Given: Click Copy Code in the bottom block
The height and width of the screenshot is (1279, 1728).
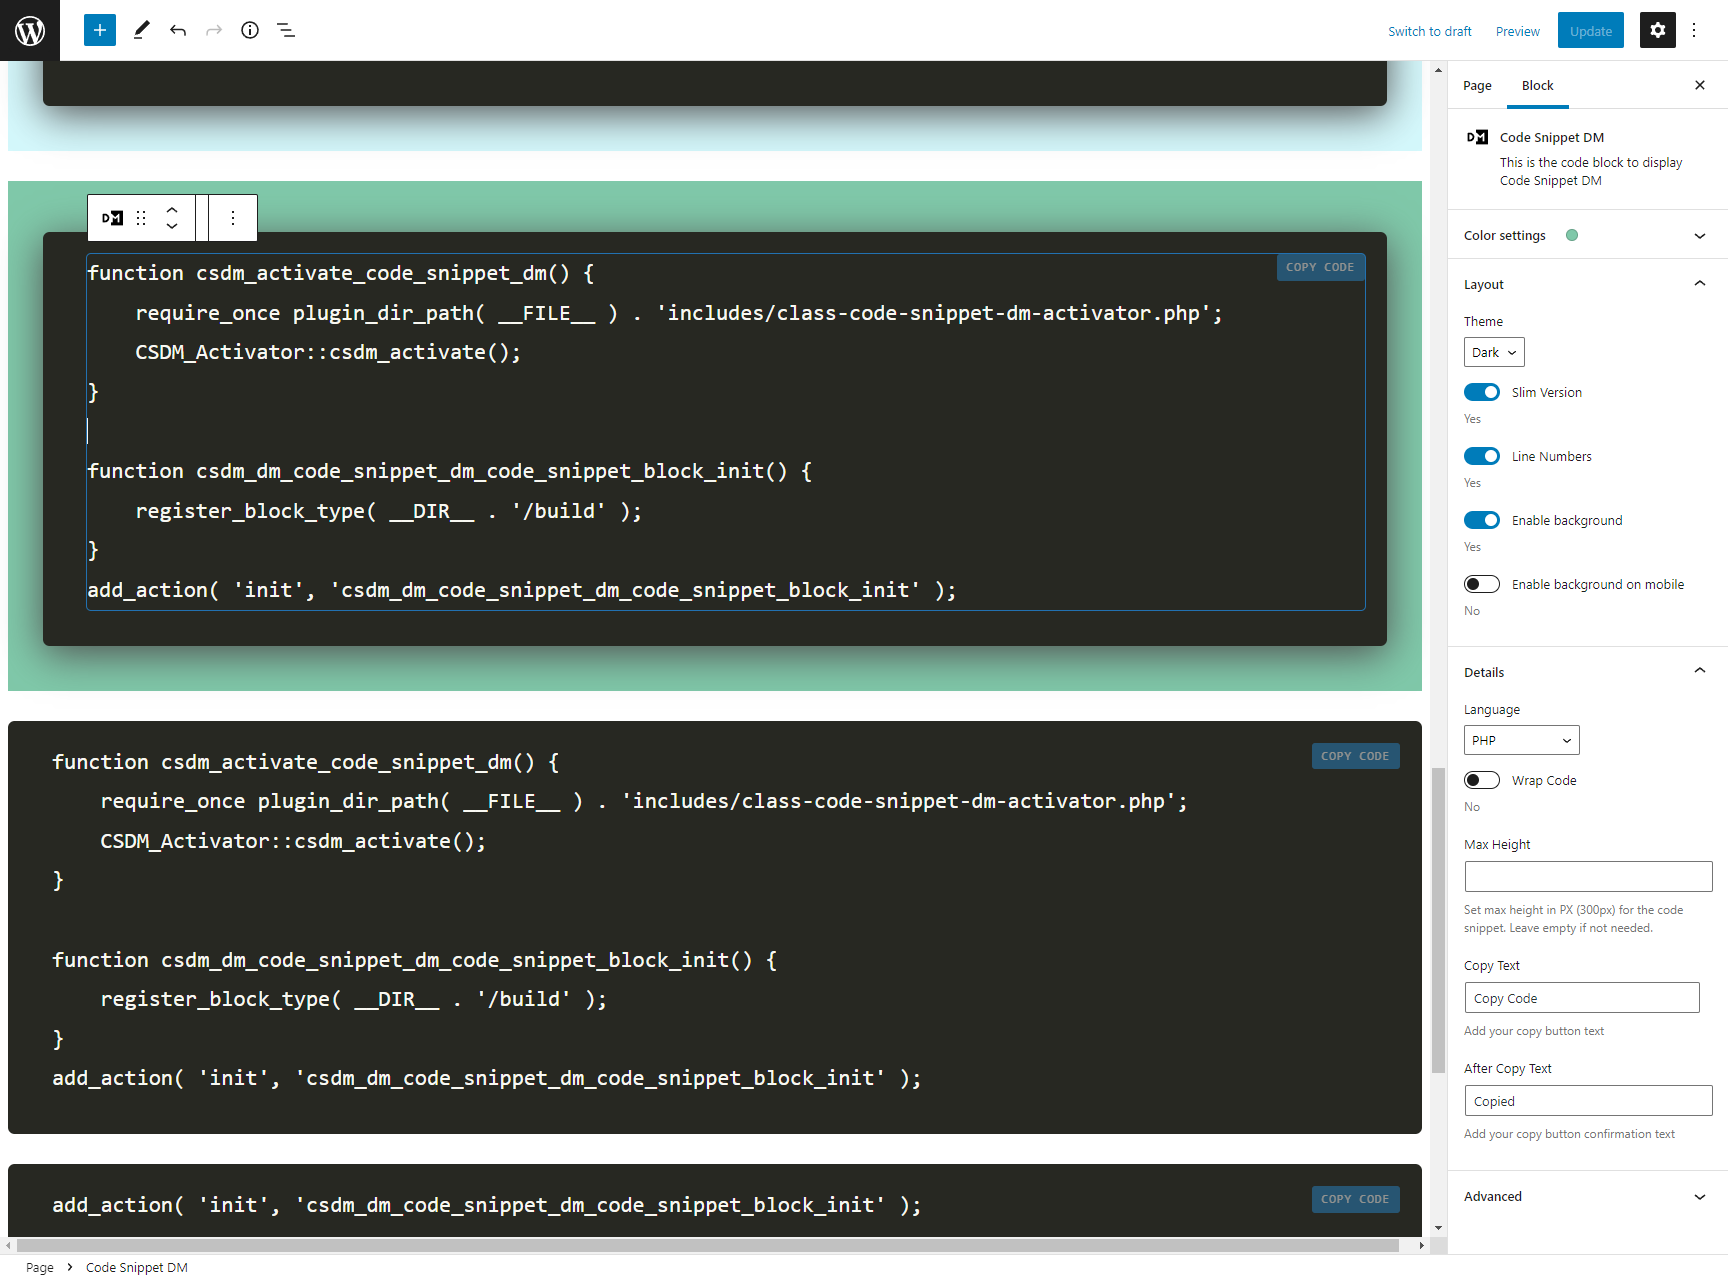Looking at the screenshot, I should [x=1355, y=1199].
